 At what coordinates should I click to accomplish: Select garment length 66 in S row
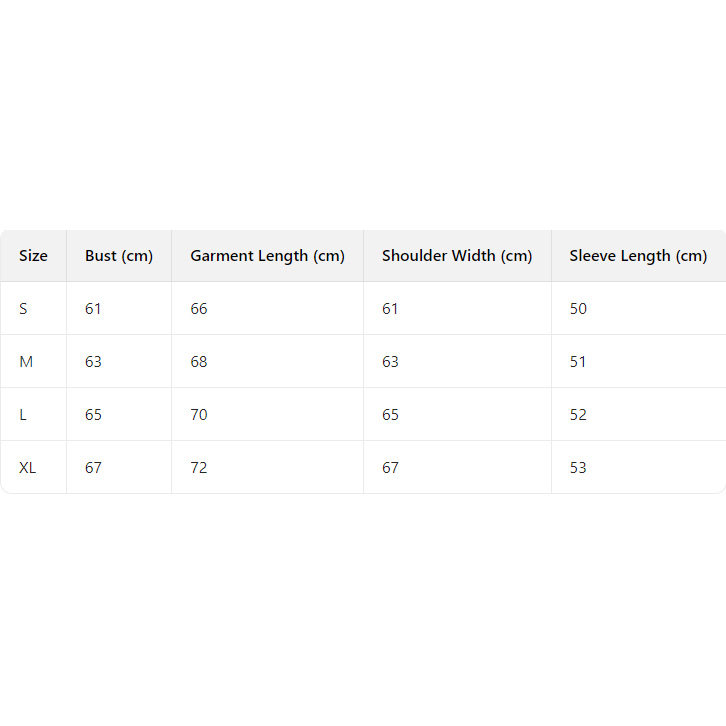click(x=199, y=309)
